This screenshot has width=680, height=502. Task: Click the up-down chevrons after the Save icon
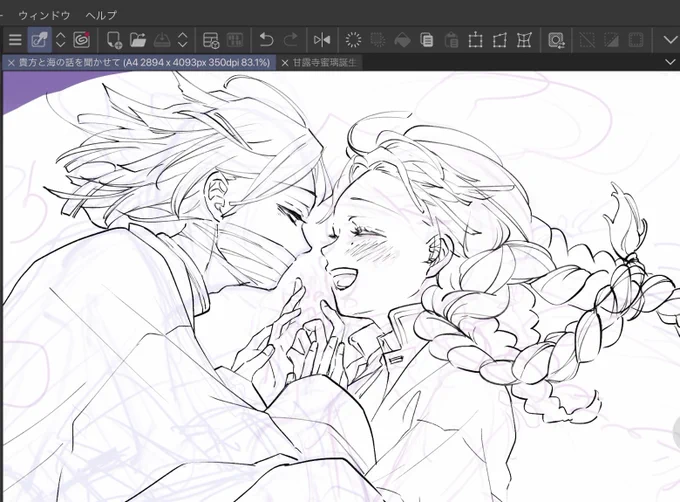[x=183, y=40]
